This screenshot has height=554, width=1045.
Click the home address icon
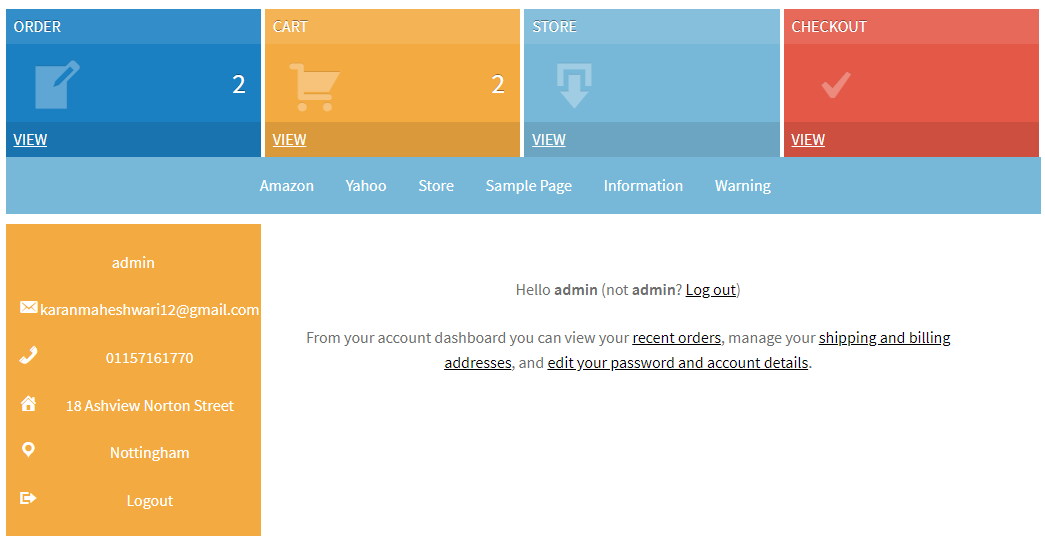[28, 403]
